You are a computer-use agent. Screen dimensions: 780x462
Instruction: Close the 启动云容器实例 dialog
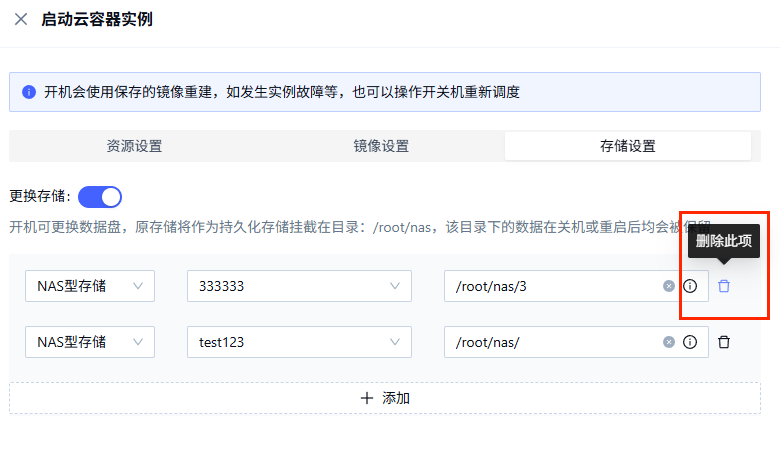coord(21,20)
